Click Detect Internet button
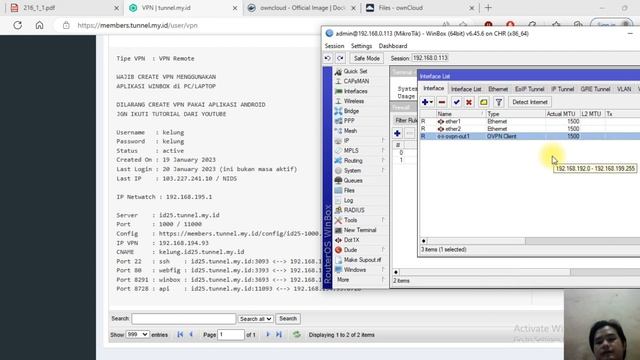Viewport: 640px width, 360px height. [530, 102]
